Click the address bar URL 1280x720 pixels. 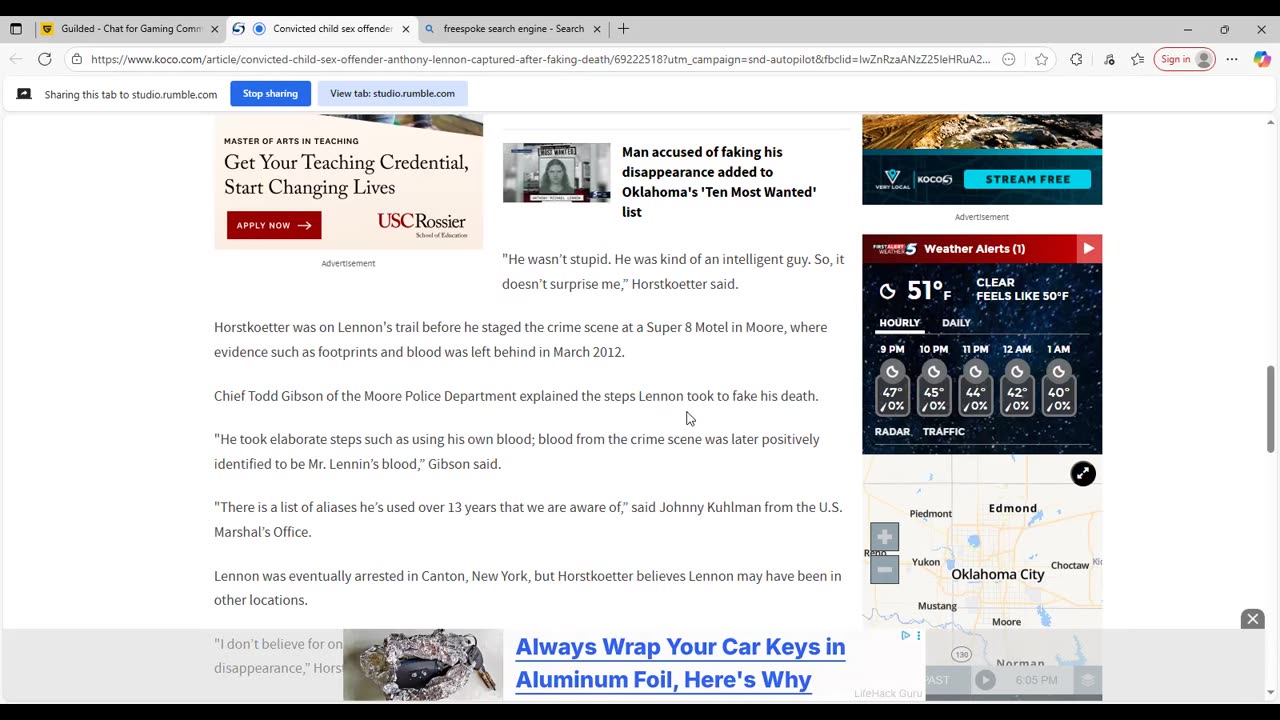(x=540, y=59)
